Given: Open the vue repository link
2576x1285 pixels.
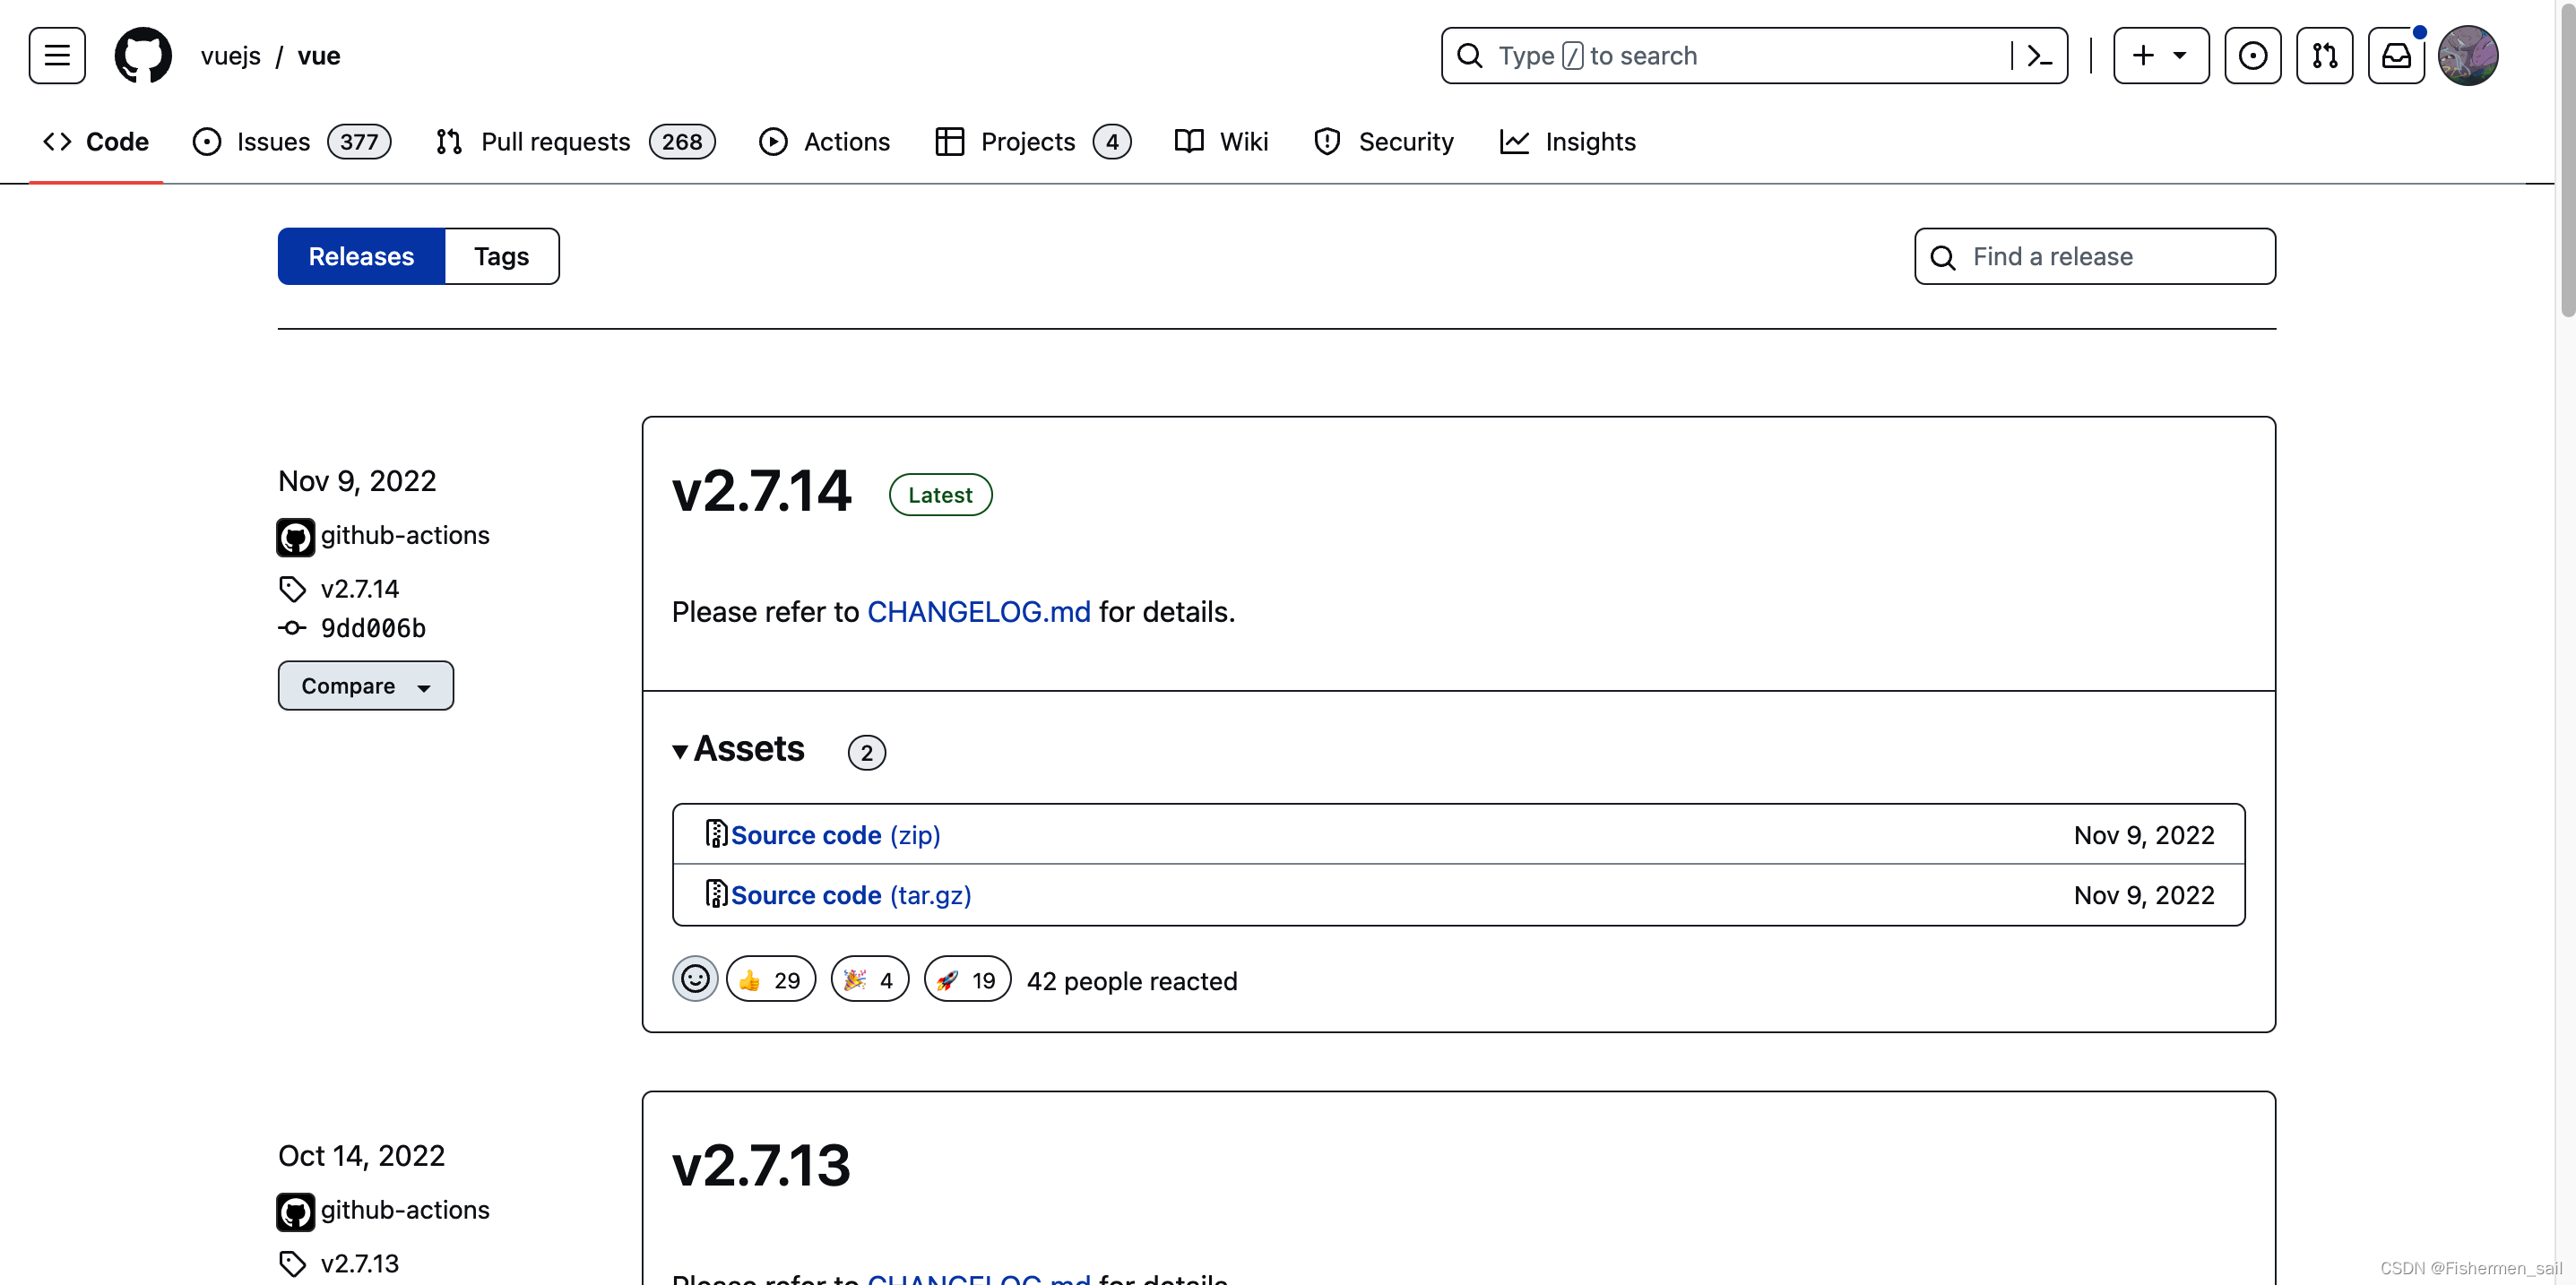Looking at the screenshot, I should pos(319,56).
